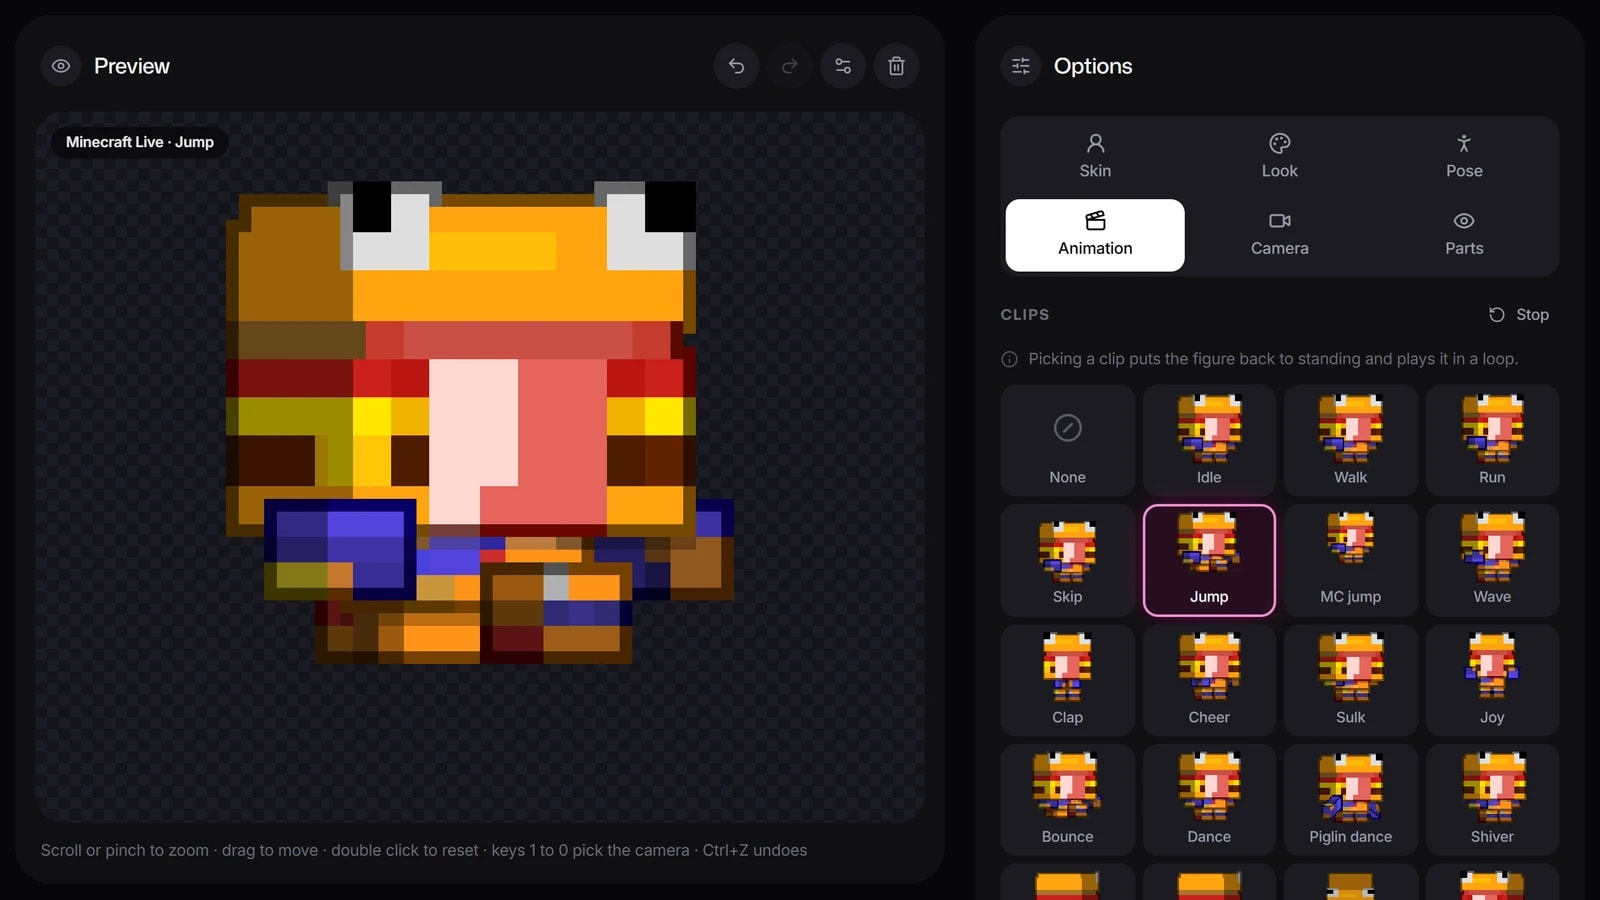Choose the None clip option
1600x900 pixels.
(1068, 440)
